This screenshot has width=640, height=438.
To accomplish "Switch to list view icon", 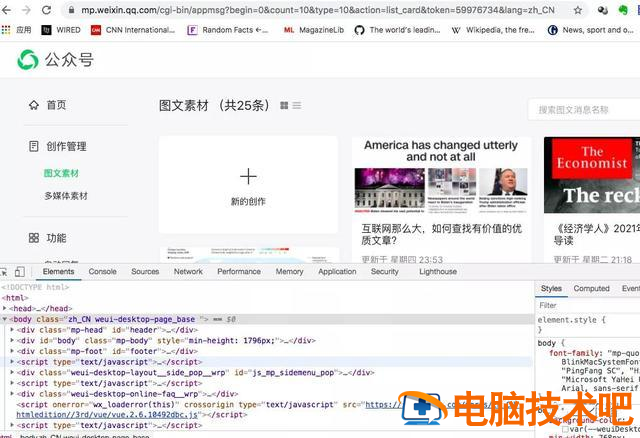I will pos(297,106).
